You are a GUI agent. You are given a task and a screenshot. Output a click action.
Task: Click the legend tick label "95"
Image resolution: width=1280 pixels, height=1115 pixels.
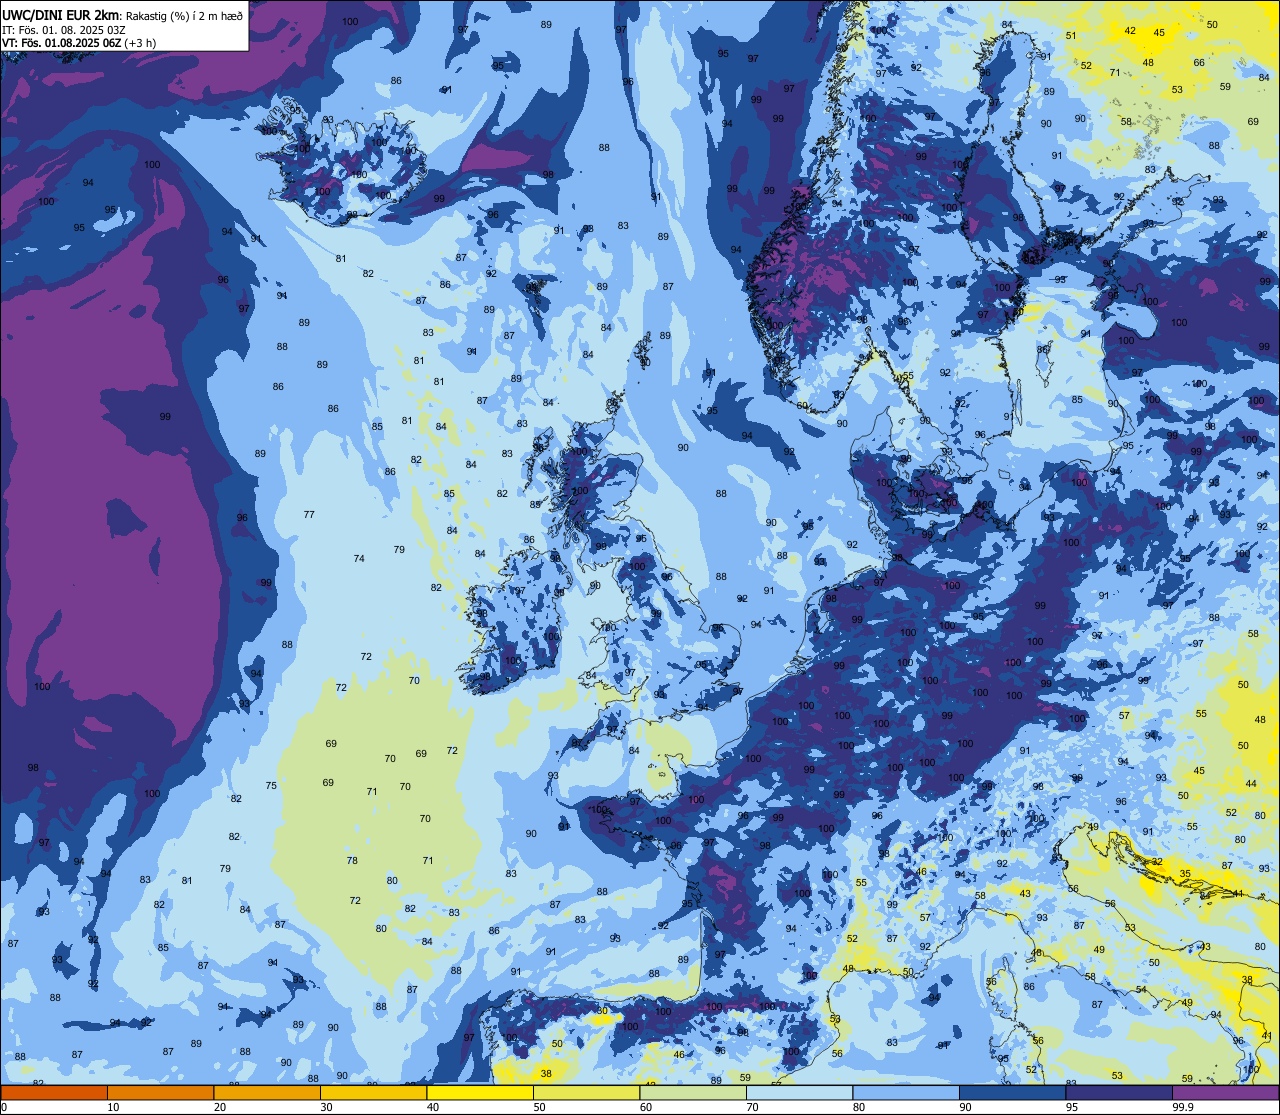click(1072, 1107)
